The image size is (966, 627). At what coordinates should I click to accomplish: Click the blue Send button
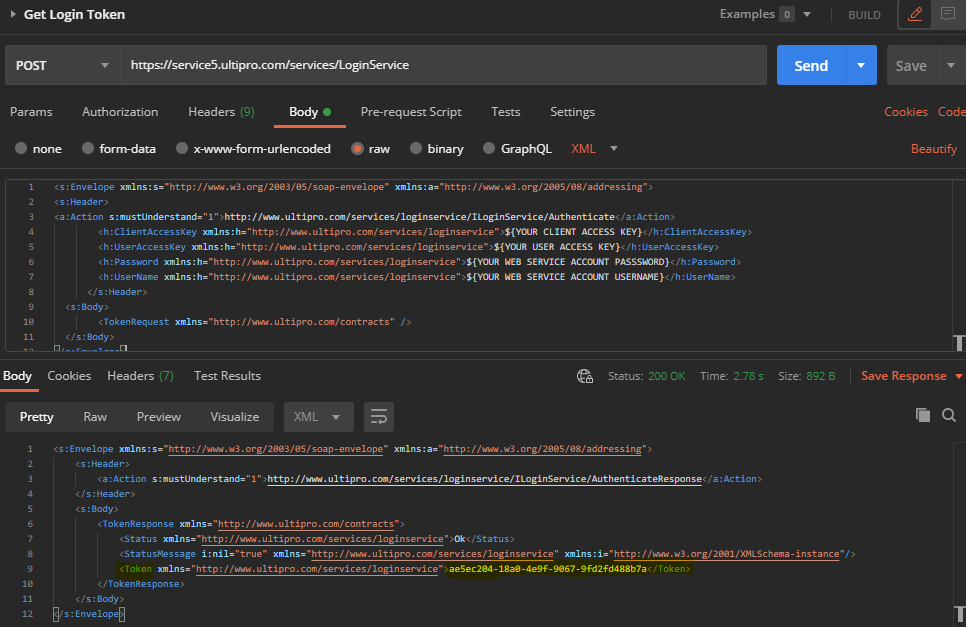tap(810, 66)
